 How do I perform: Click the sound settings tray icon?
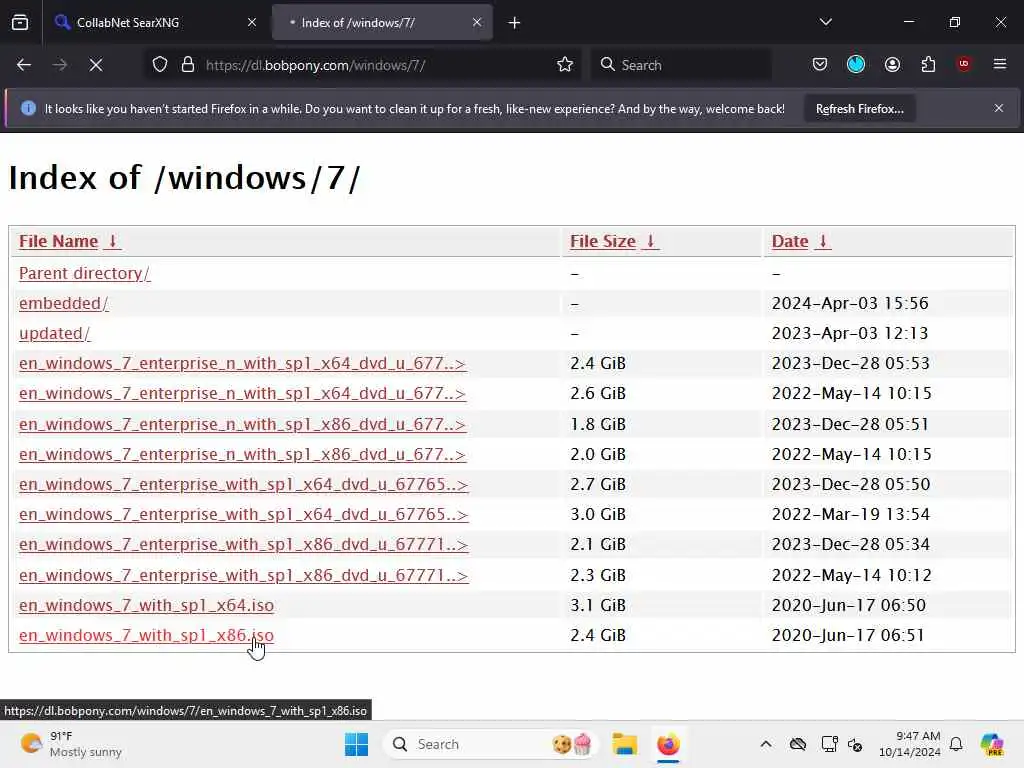(x=855, y=744)
